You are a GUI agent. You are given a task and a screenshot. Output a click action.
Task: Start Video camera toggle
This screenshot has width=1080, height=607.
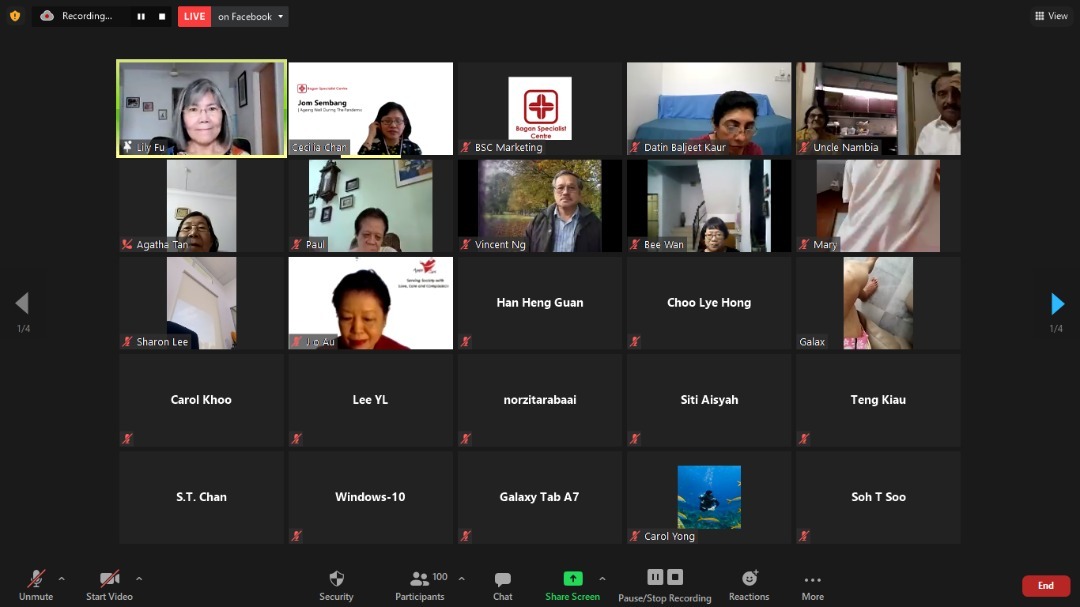(x=110, y=580)
